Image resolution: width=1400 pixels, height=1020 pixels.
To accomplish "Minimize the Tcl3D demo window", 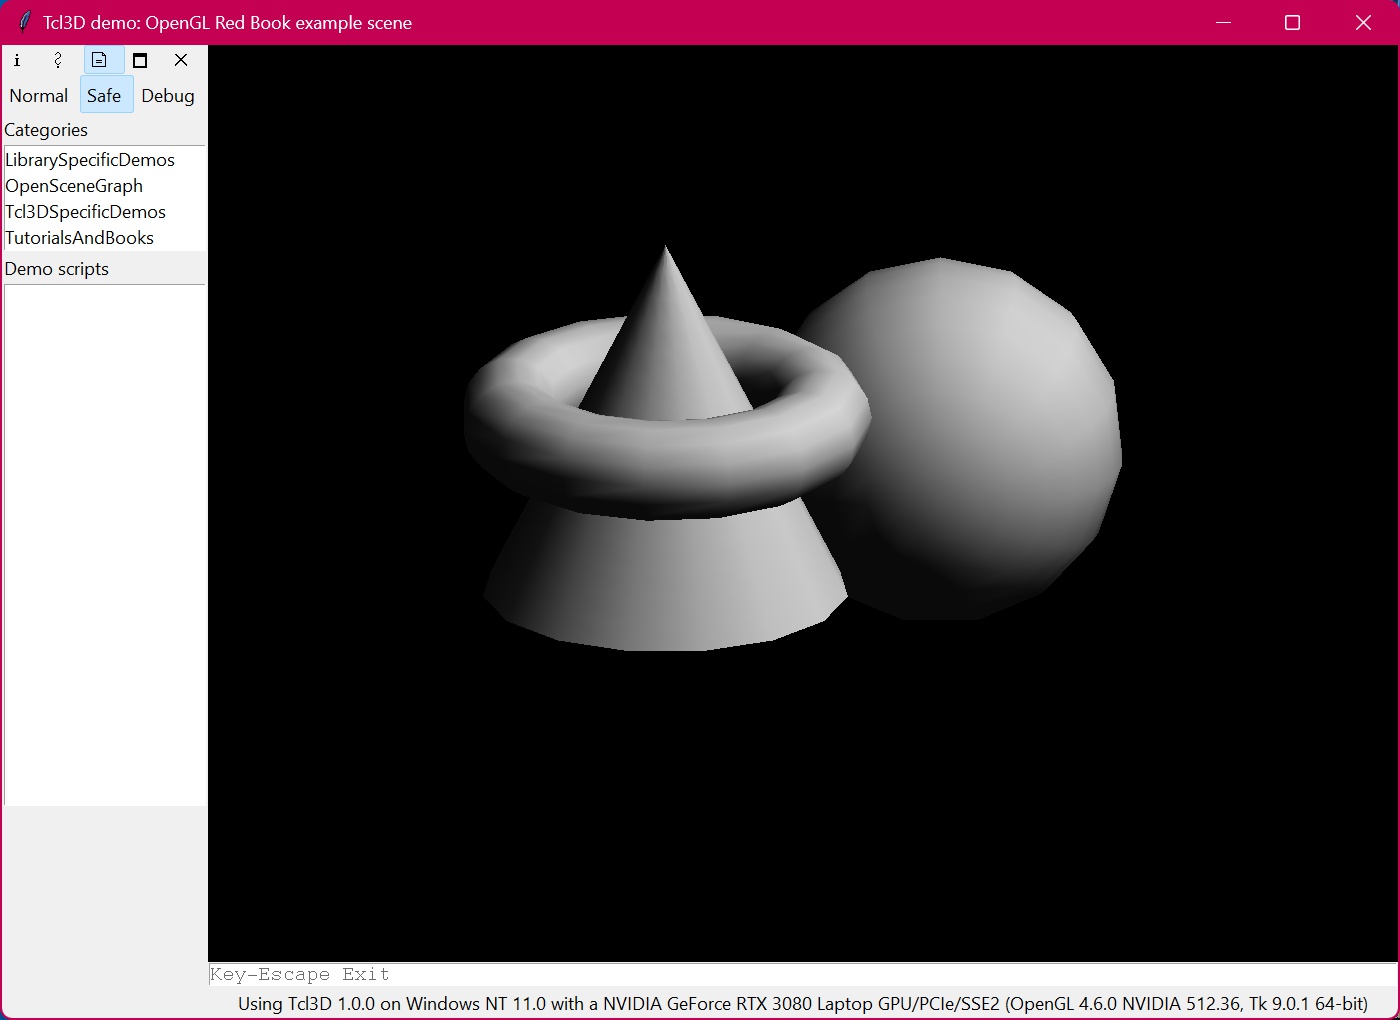I will coord(1222,22).
